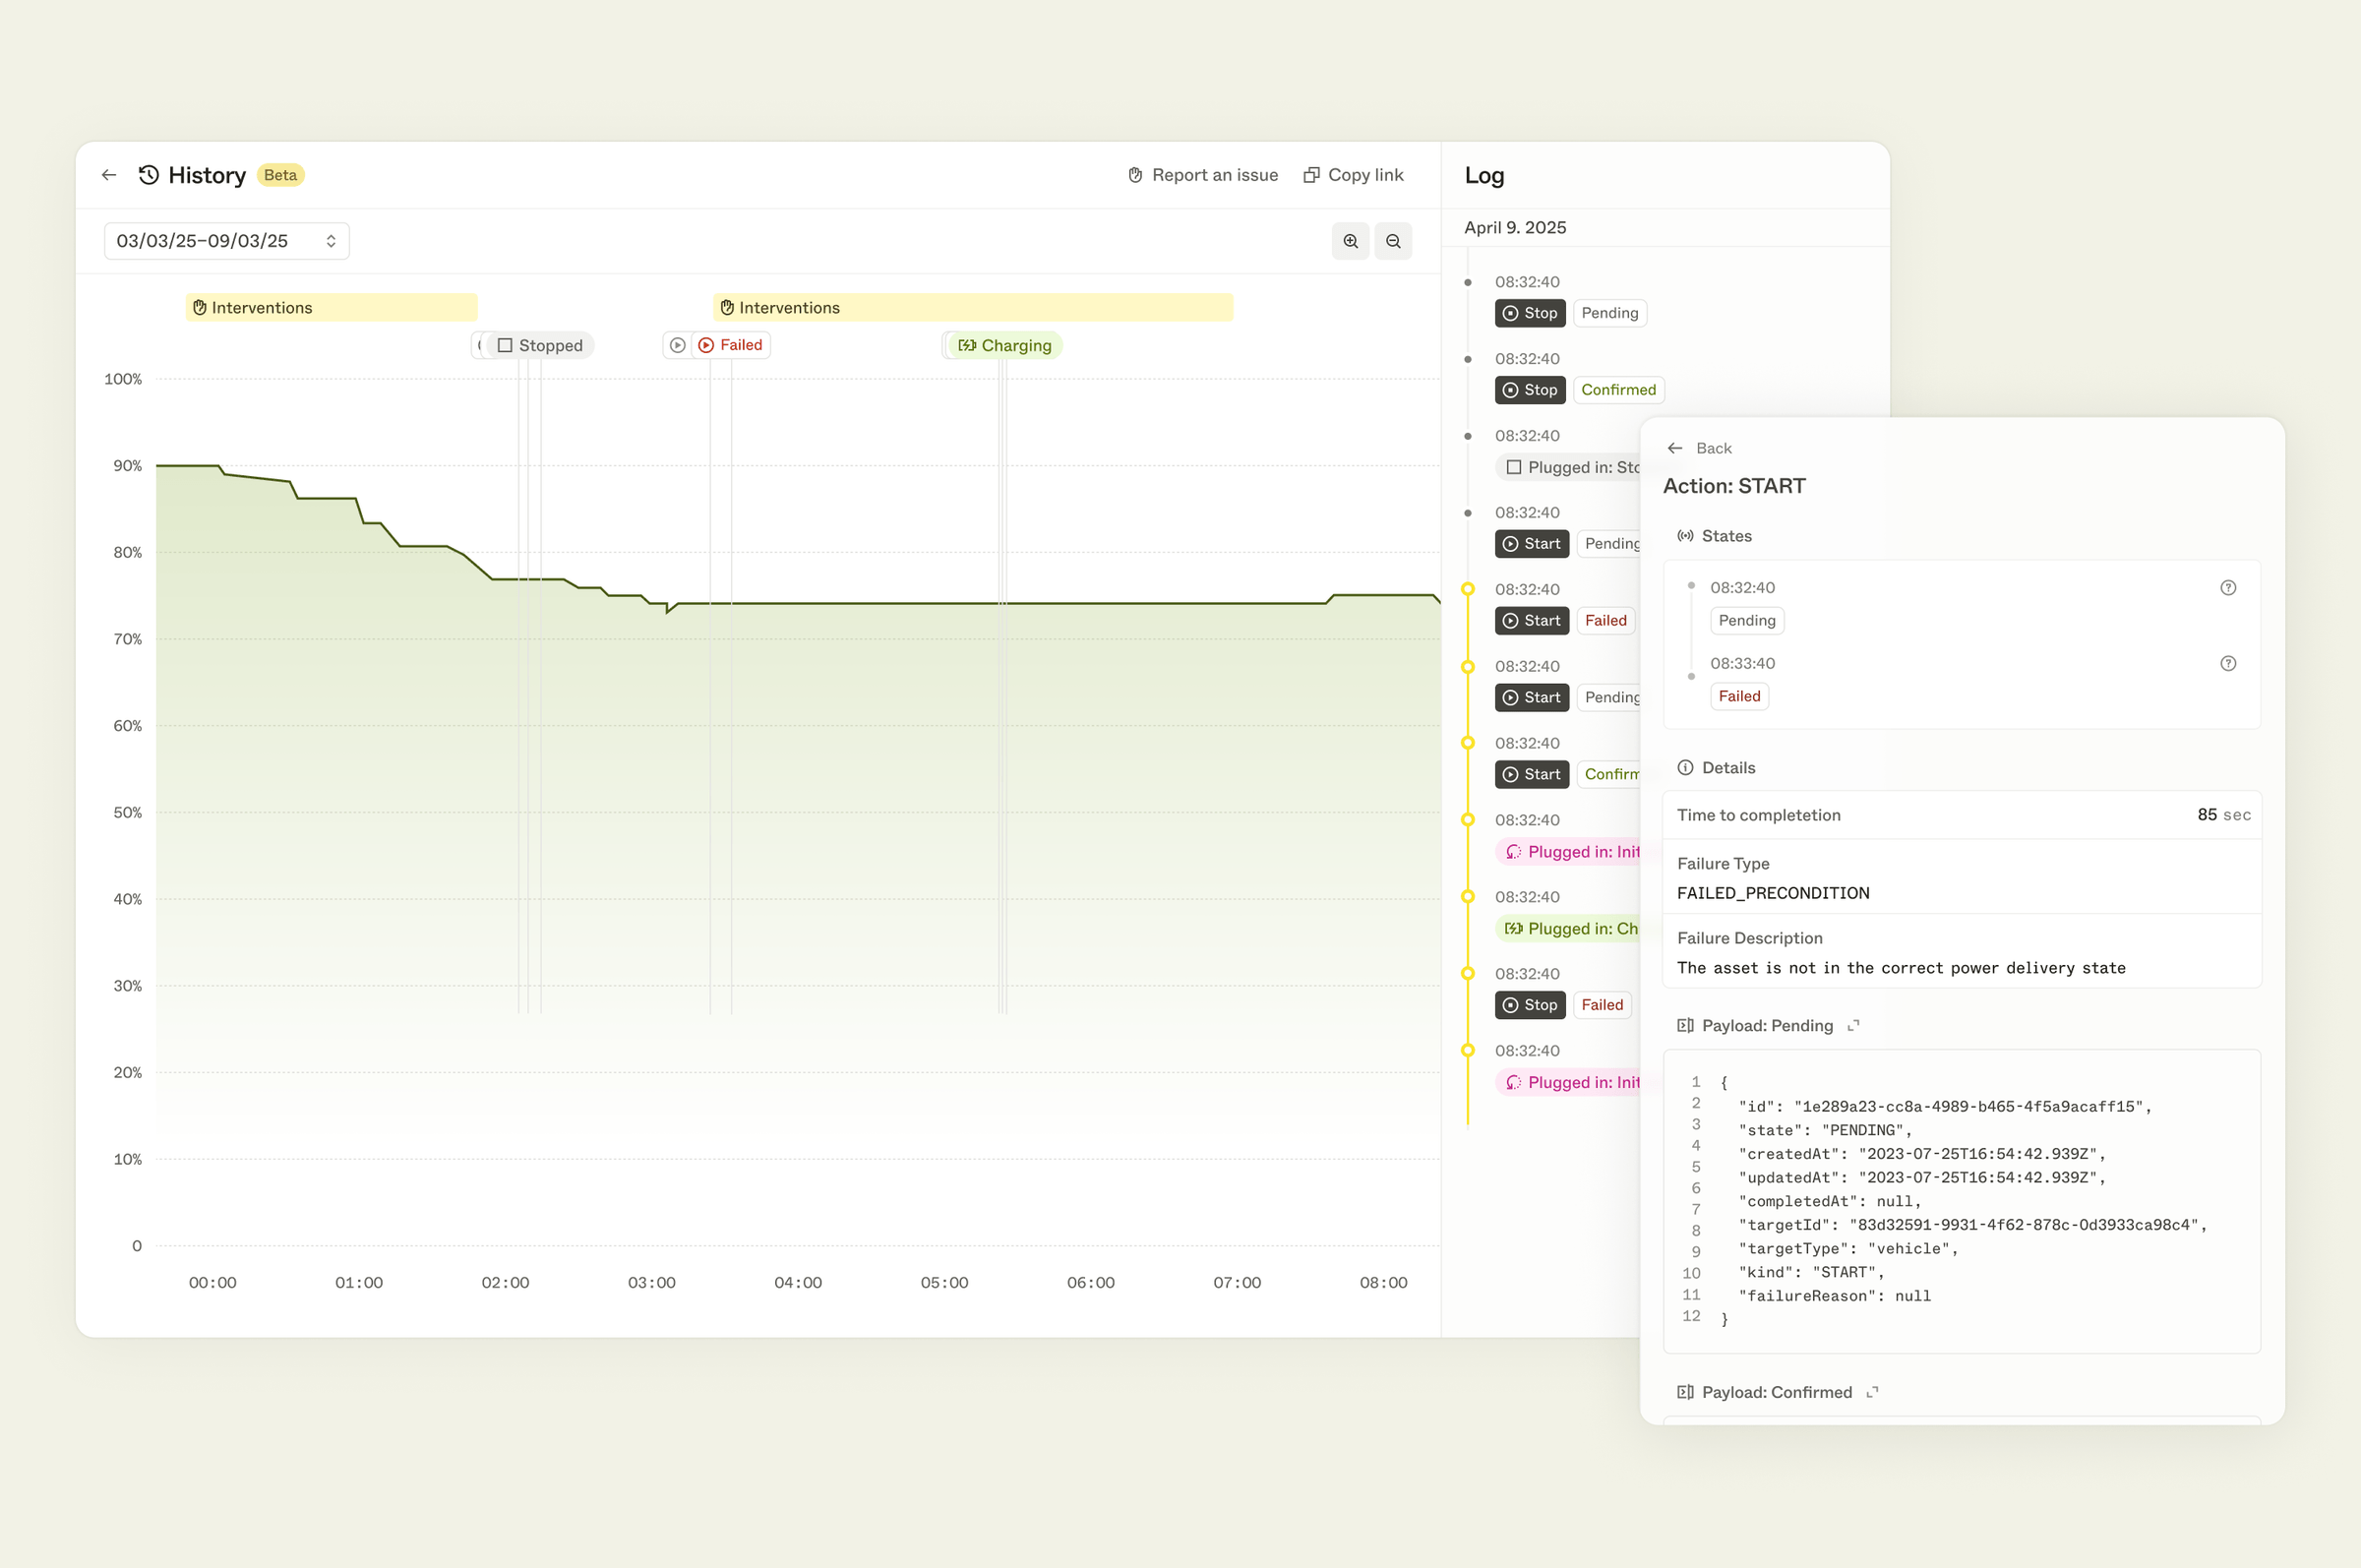
Task: Click the Beta badge next to History
Action: [x=280, y=174]
